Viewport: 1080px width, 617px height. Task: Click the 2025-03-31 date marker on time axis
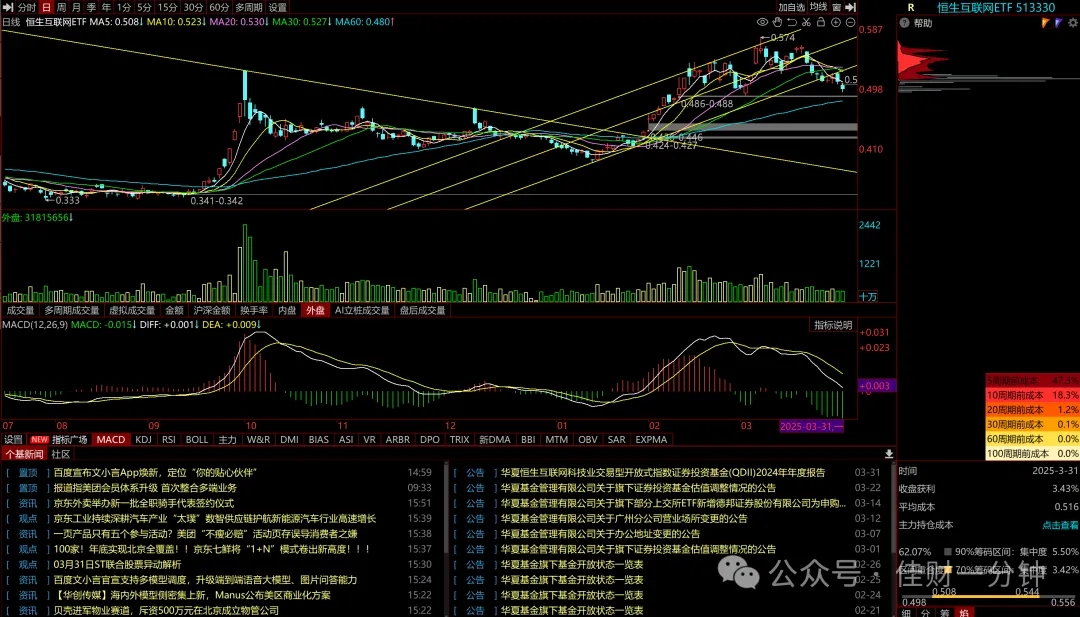tap(811, 426)
